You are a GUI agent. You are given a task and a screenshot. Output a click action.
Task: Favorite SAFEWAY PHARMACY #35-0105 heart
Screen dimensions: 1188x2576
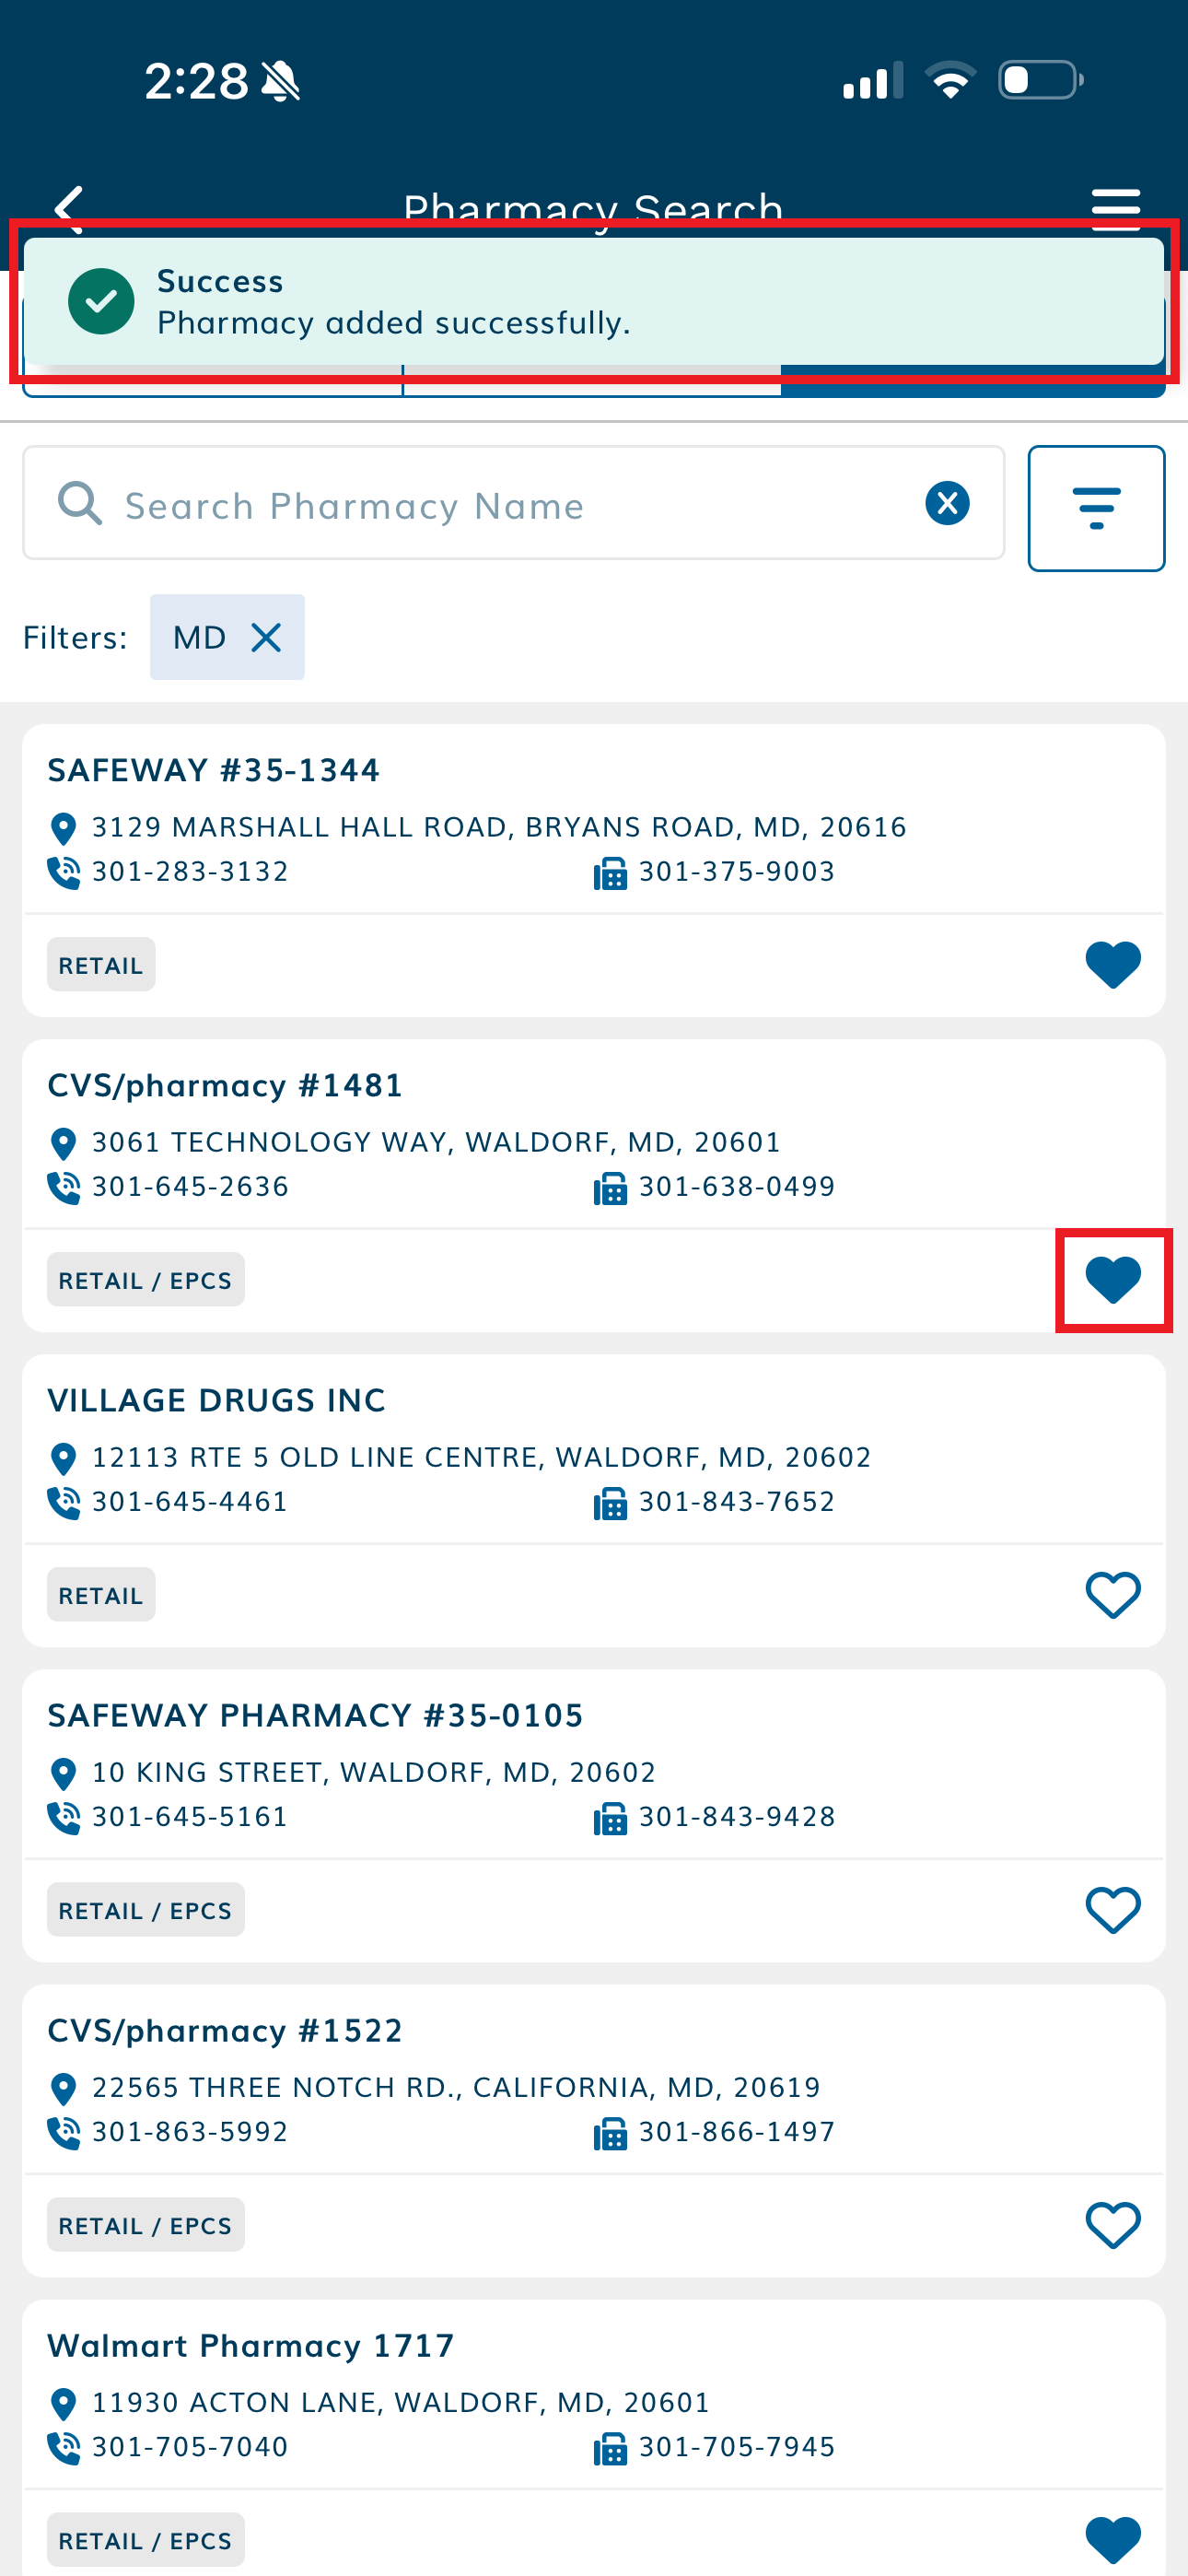[x=1112, y=1910]
